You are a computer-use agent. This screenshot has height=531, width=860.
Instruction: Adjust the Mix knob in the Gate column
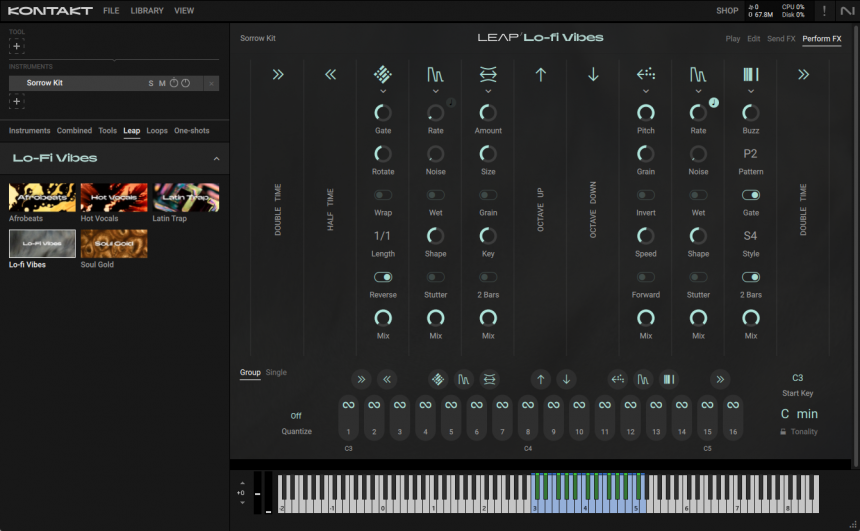click(x=383, y=318)
